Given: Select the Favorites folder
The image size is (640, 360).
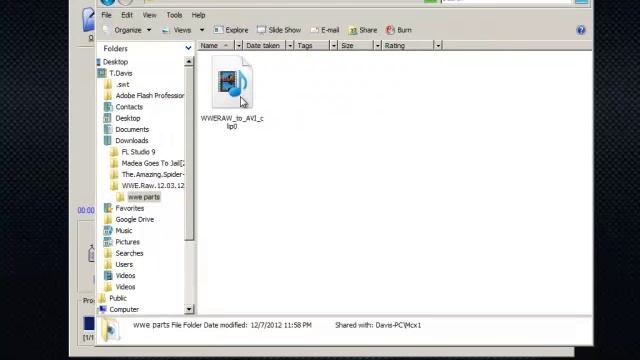Looking at the screenshot, I should tap(129, 208).
